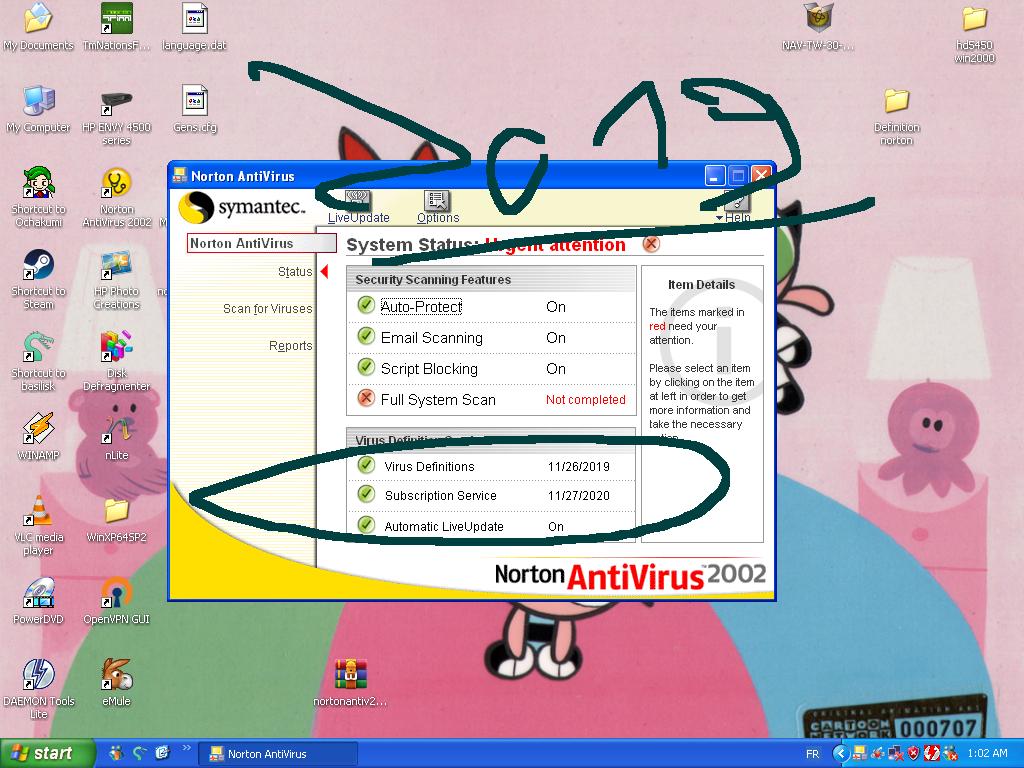The height and width of the screenshot is (768, 1024).
Task: Click the Virus Definitions row label
Action: [x=429, y=466]
